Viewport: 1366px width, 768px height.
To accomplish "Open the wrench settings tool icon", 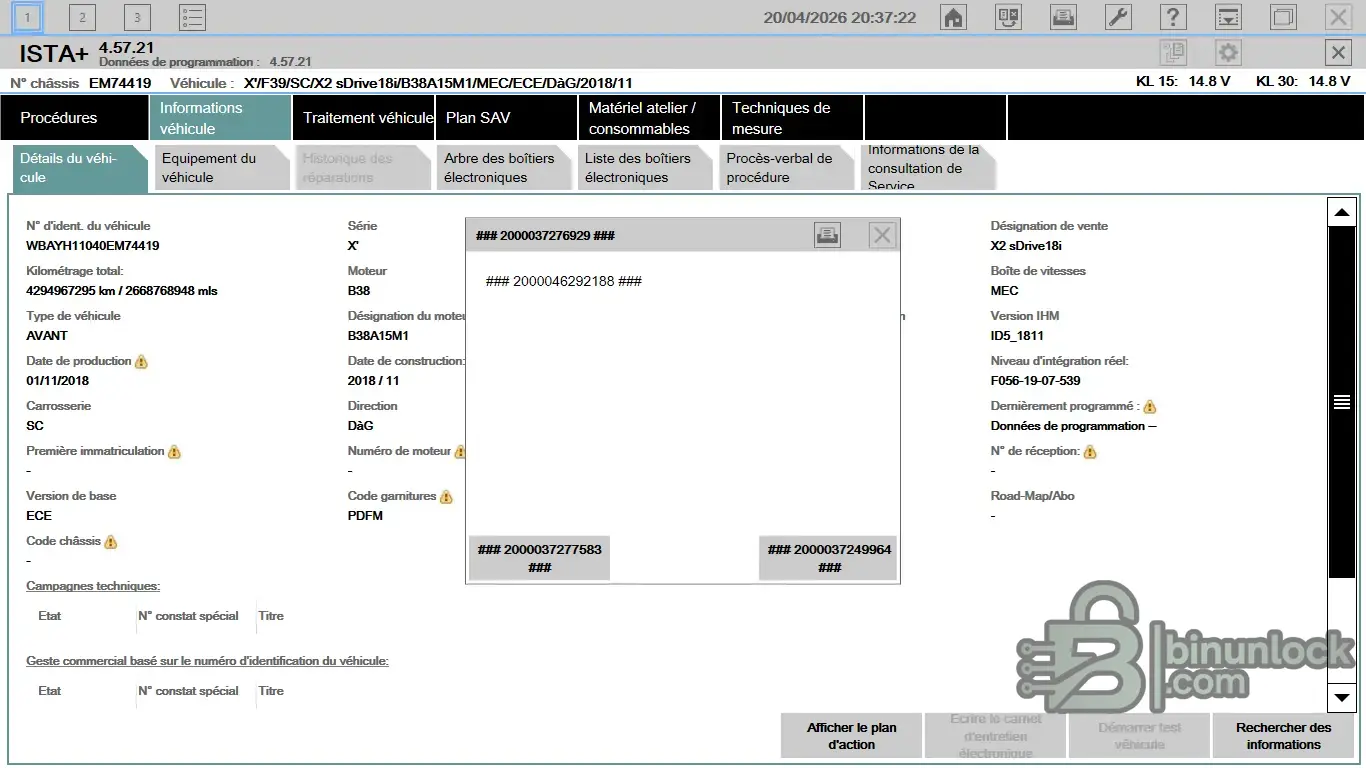I will coord(1118,17).
